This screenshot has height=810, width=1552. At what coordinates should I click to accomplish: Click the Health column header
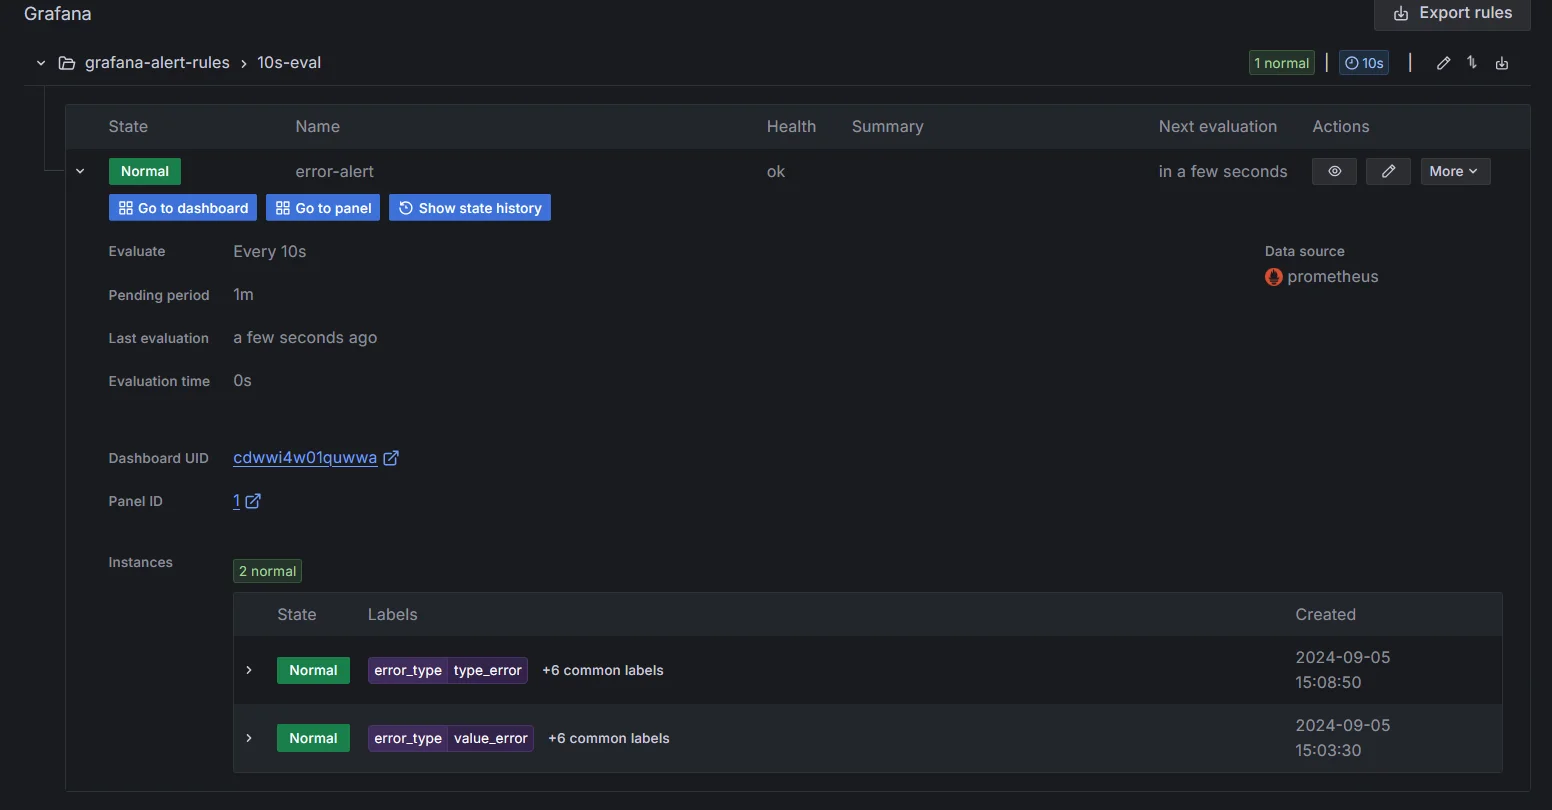tap(791, 127)
